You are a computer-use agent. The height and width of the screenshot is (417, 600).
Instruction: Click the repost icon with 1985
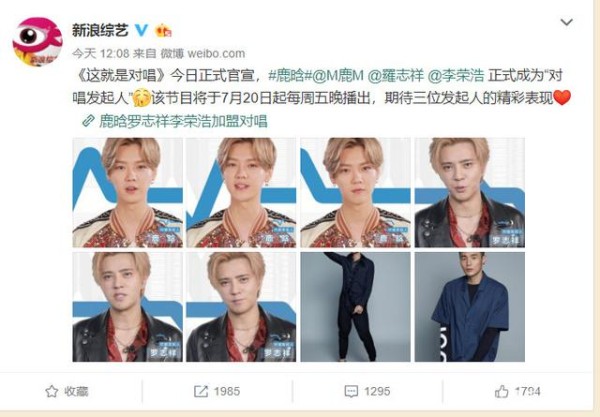[201, 391]
